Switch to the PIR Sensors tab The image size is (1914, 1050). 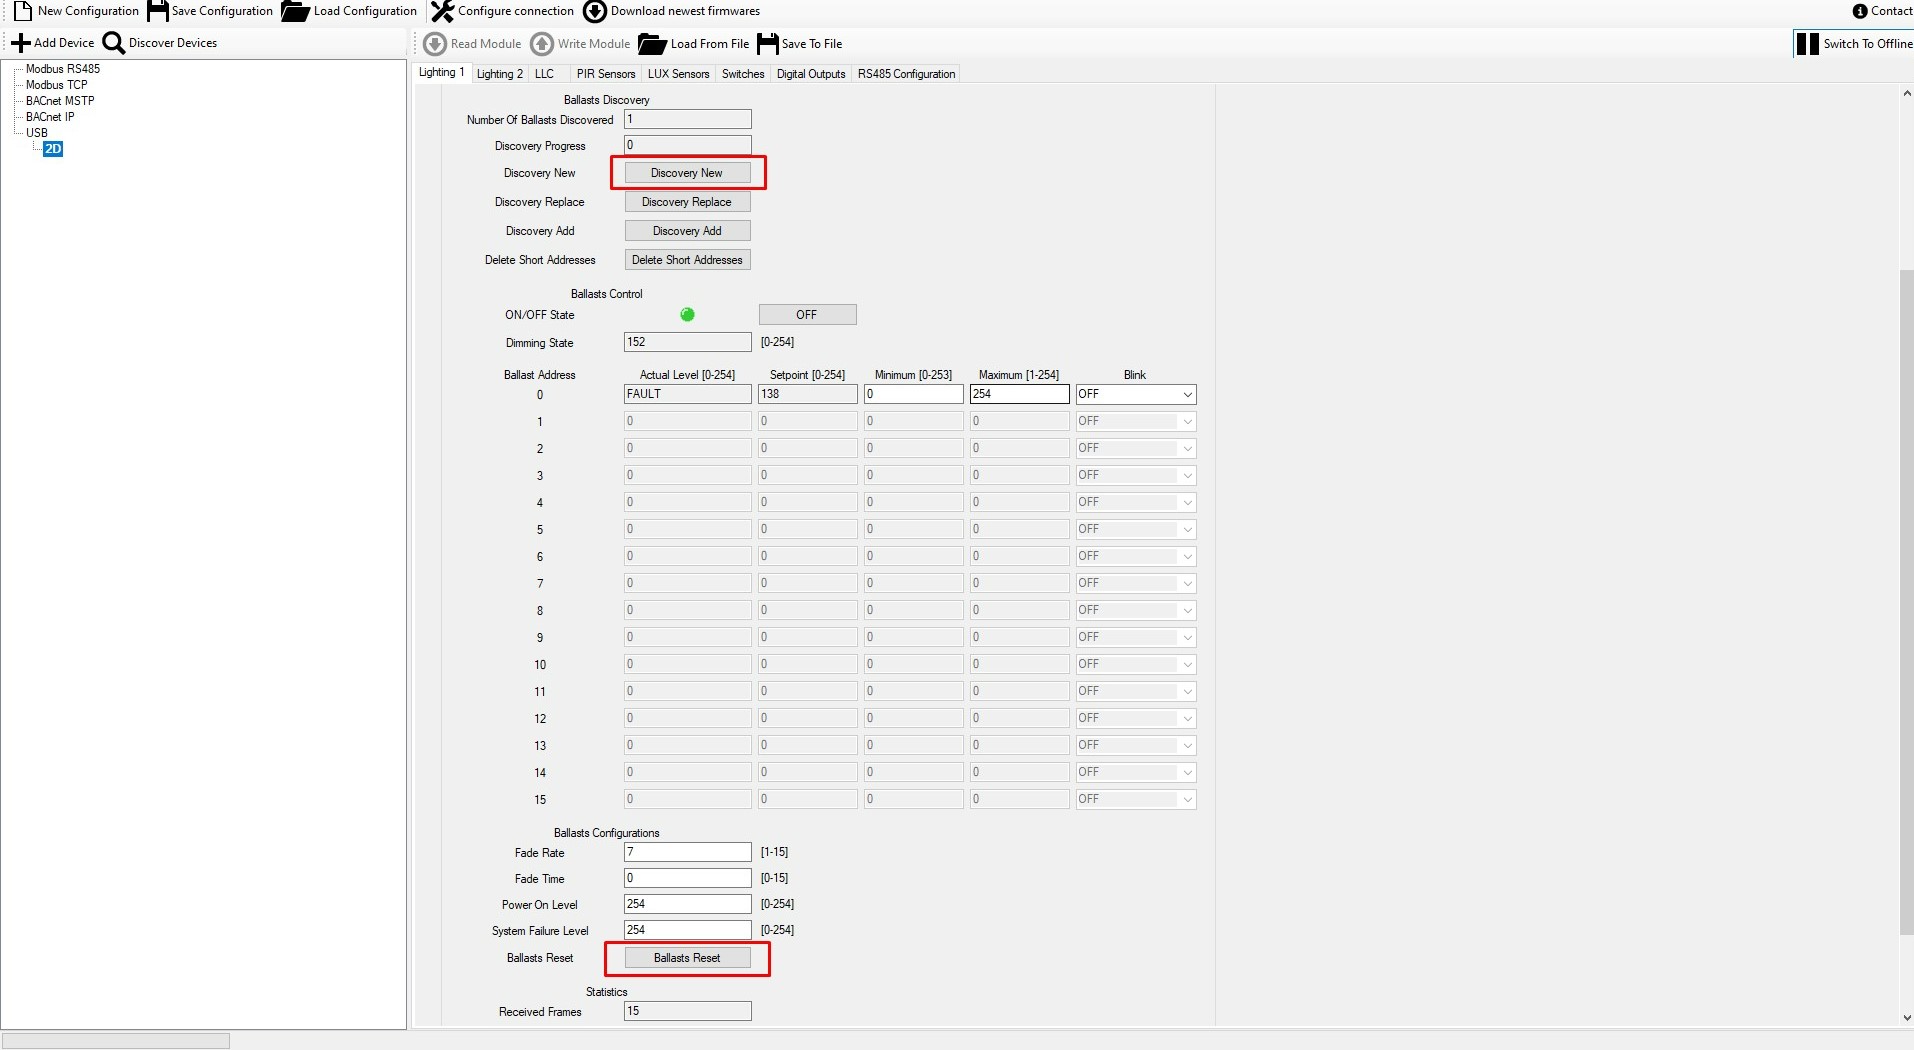point(605,74)
